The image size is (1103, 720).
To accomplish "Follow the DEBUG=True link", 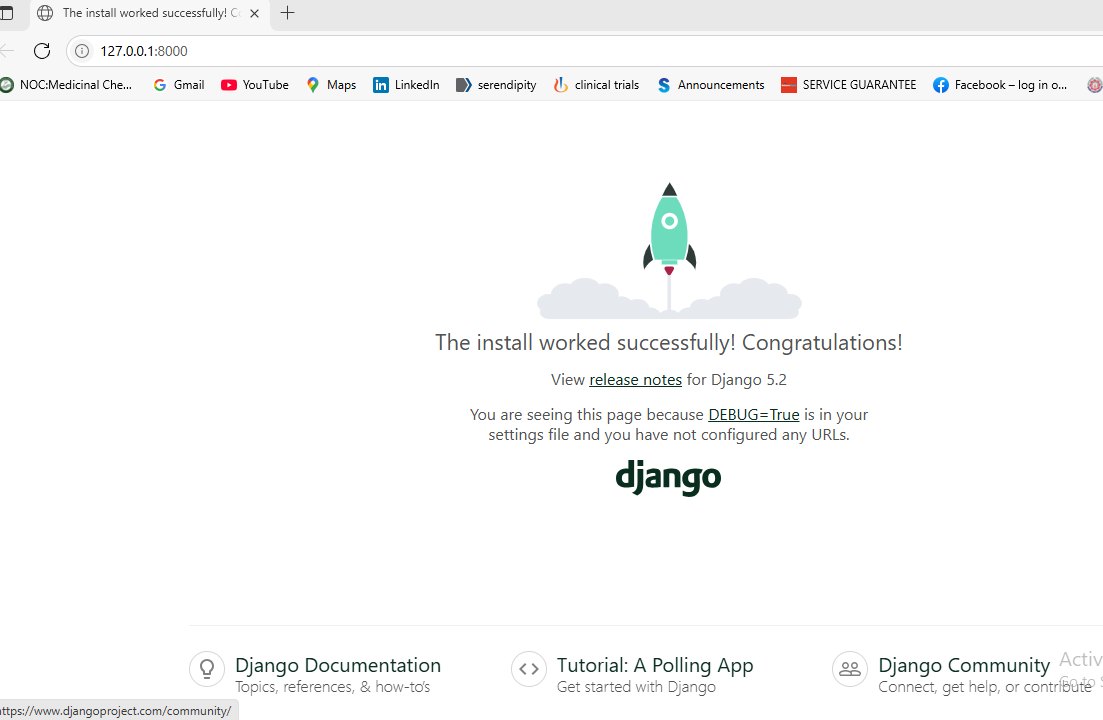I will point(753,415).
